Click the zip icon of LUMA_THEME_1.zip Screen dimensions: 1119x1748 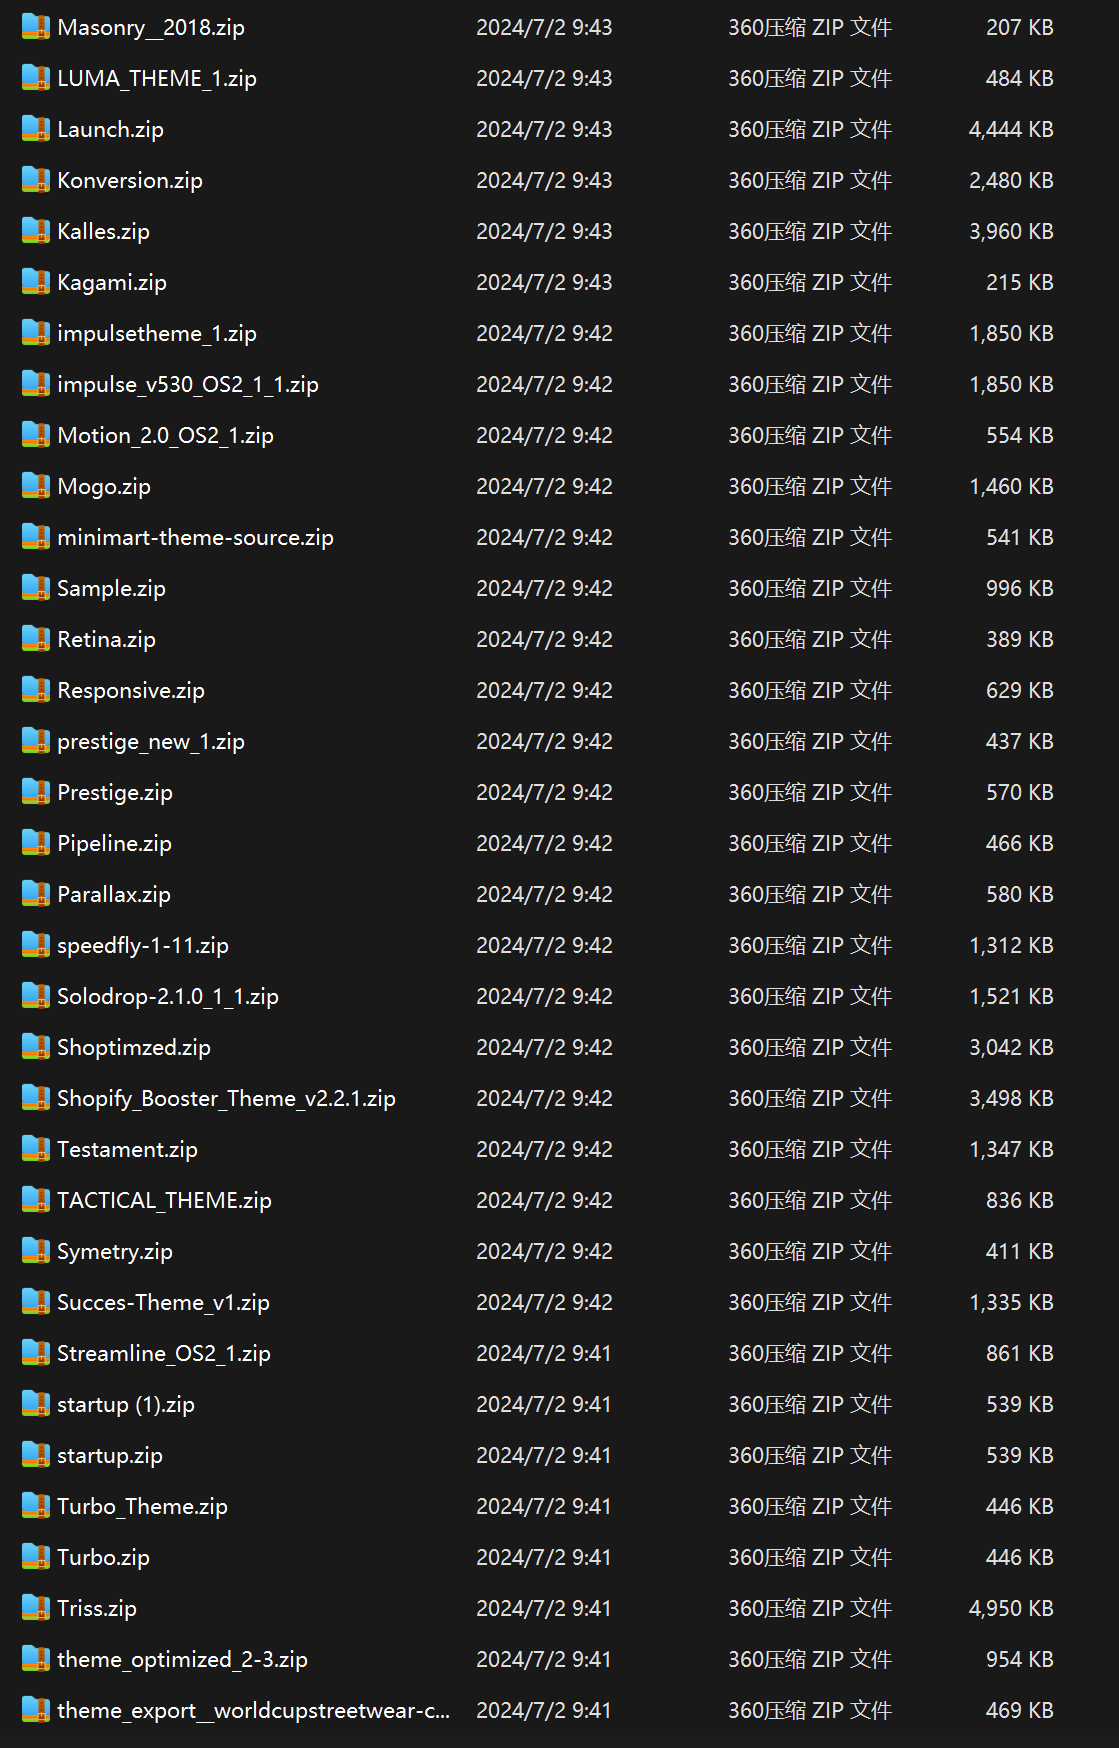click(36, 78)
